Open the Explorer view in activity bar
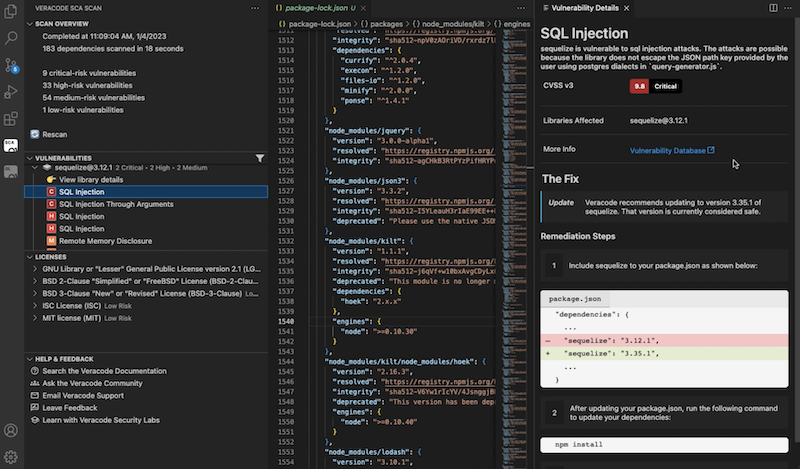800x469 pixels. click(11, 11)
